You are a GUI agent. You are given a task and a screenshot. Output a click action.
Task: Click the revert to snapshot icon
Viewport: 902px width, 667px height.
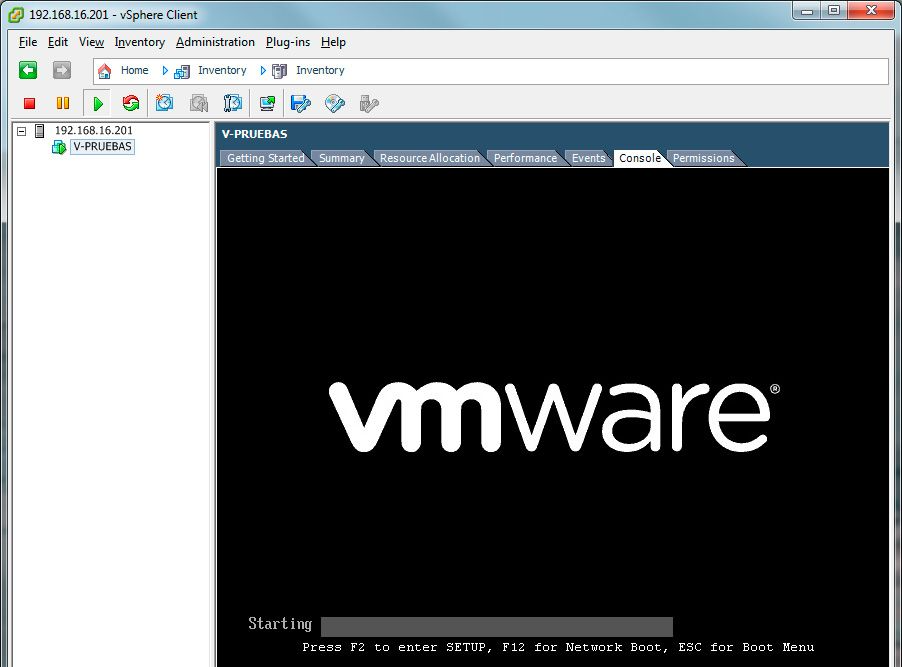click(199, 104)
